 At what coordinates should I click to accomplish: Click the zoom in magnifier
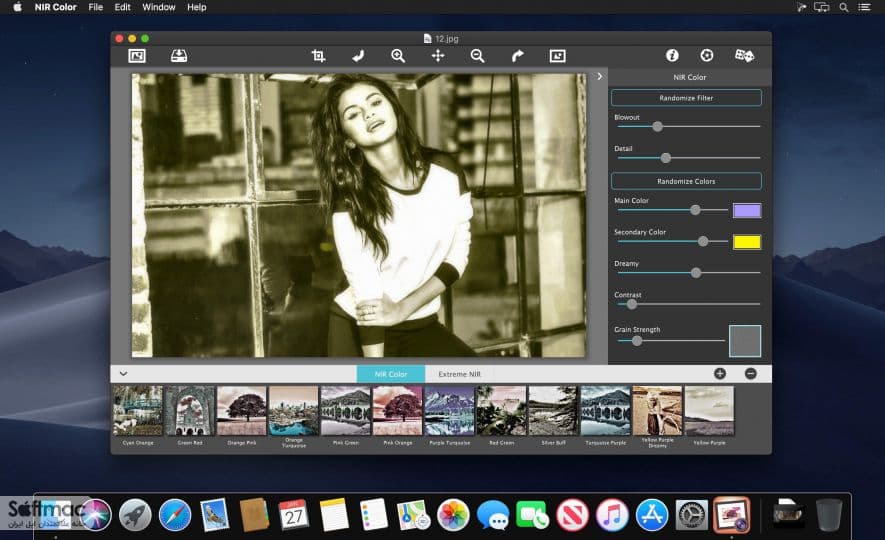point(398,56)
